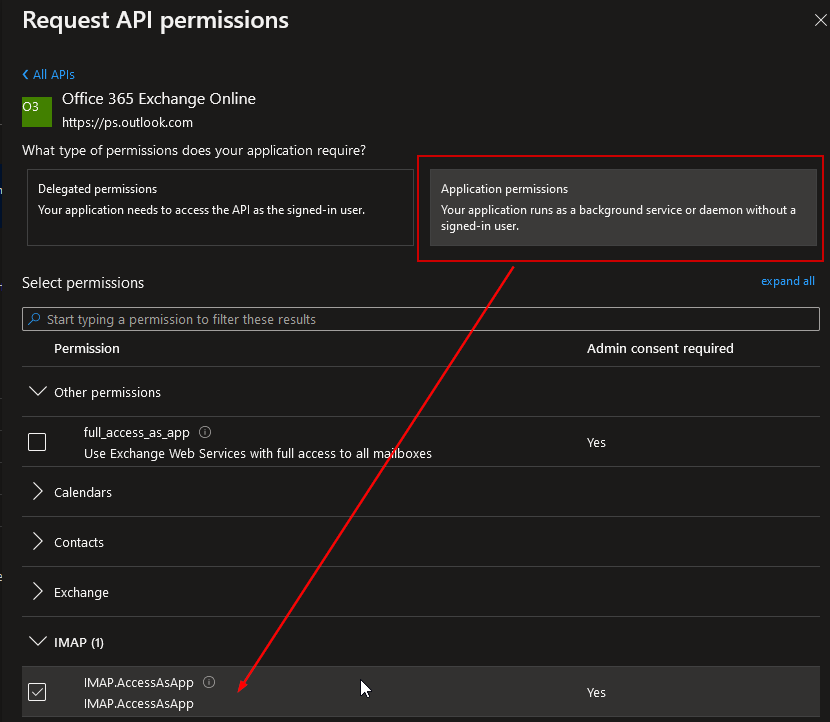This screenshot has width=830, height=722.
Task: Expand the Contacts permission group
Action: click(38, 542)
